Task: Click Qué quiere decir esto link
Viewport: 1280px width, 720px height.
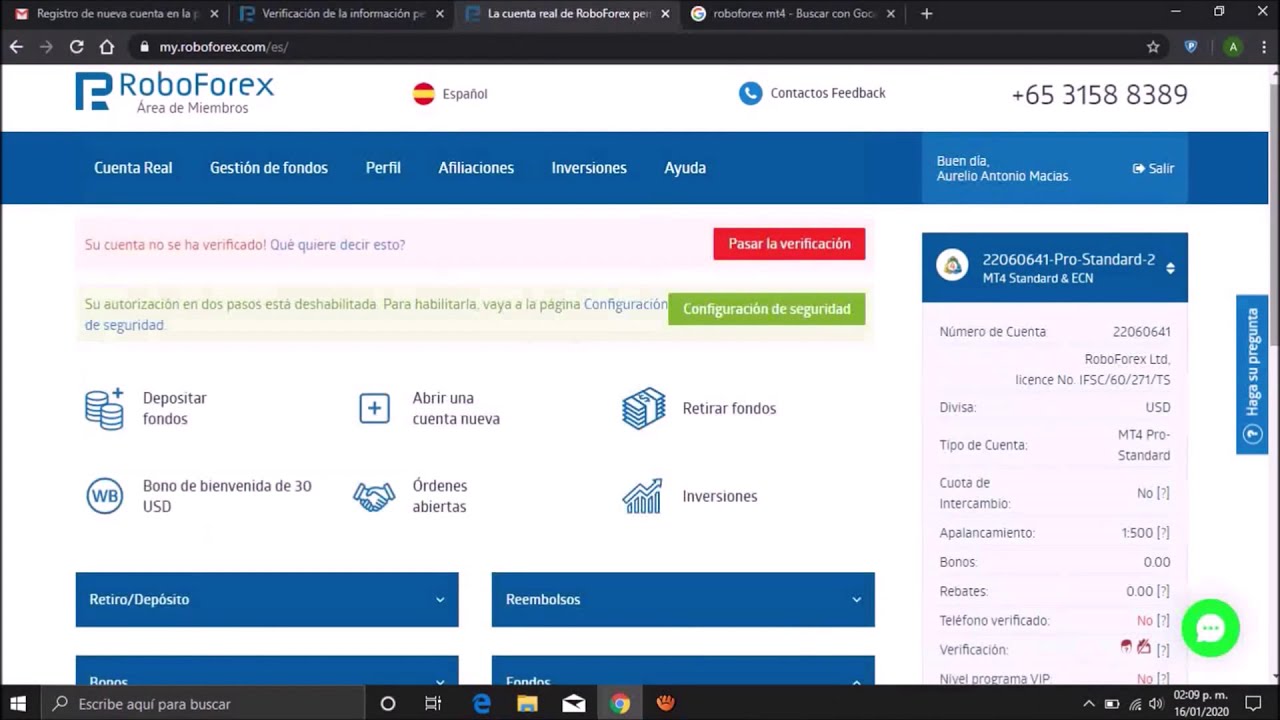Action: pos(337,244)
